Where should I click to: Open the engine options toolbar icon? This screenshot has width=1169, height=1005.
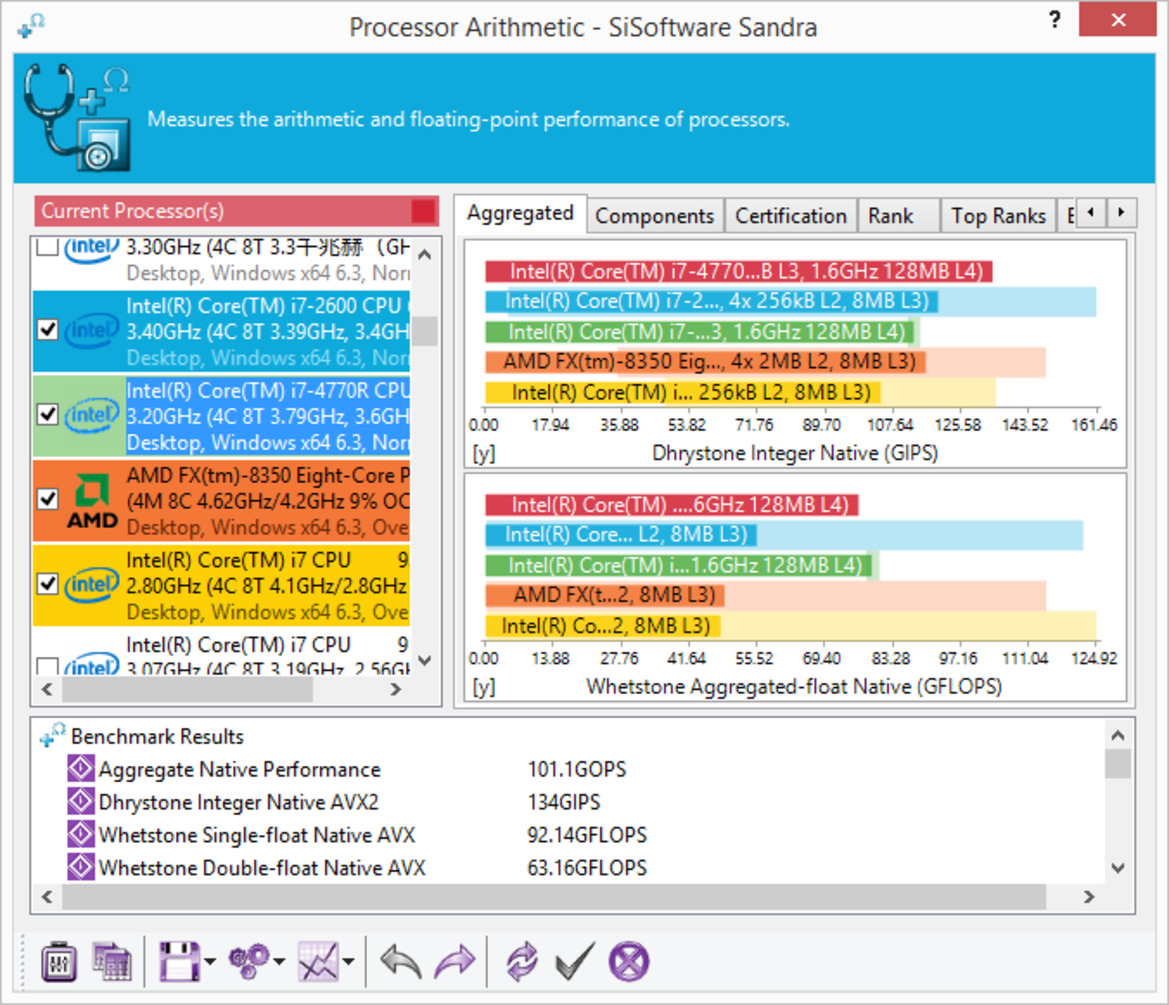pos(59,962)
